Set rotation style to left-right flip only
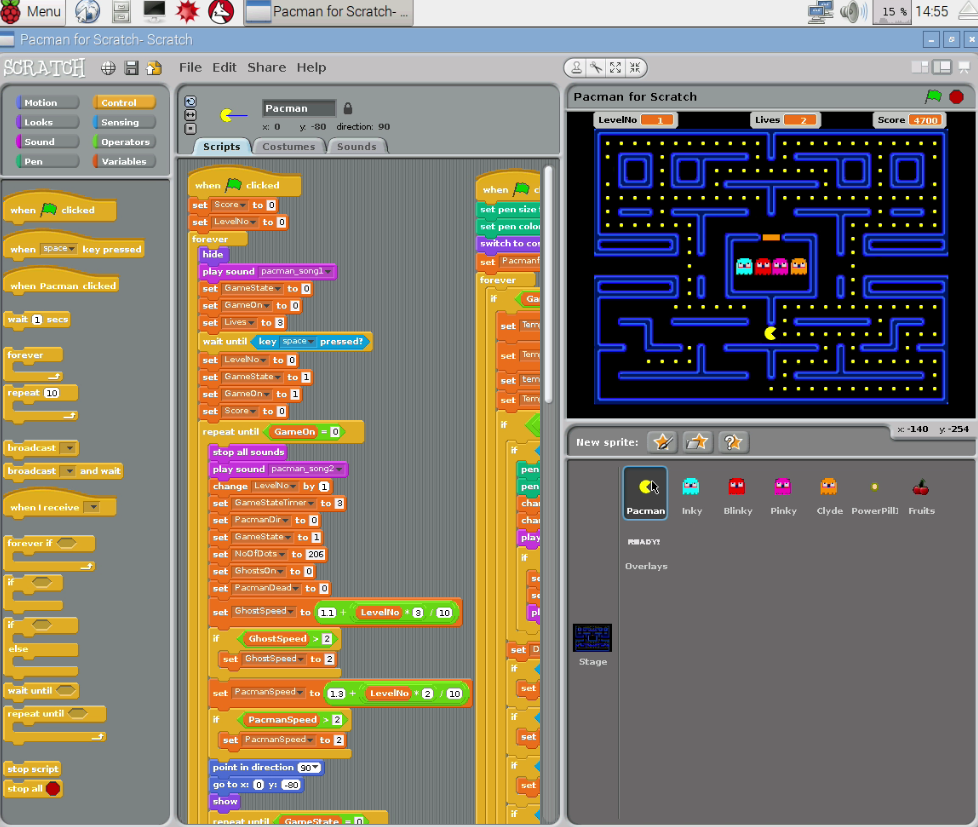978x827 pixels. click(x=190, y=115)
